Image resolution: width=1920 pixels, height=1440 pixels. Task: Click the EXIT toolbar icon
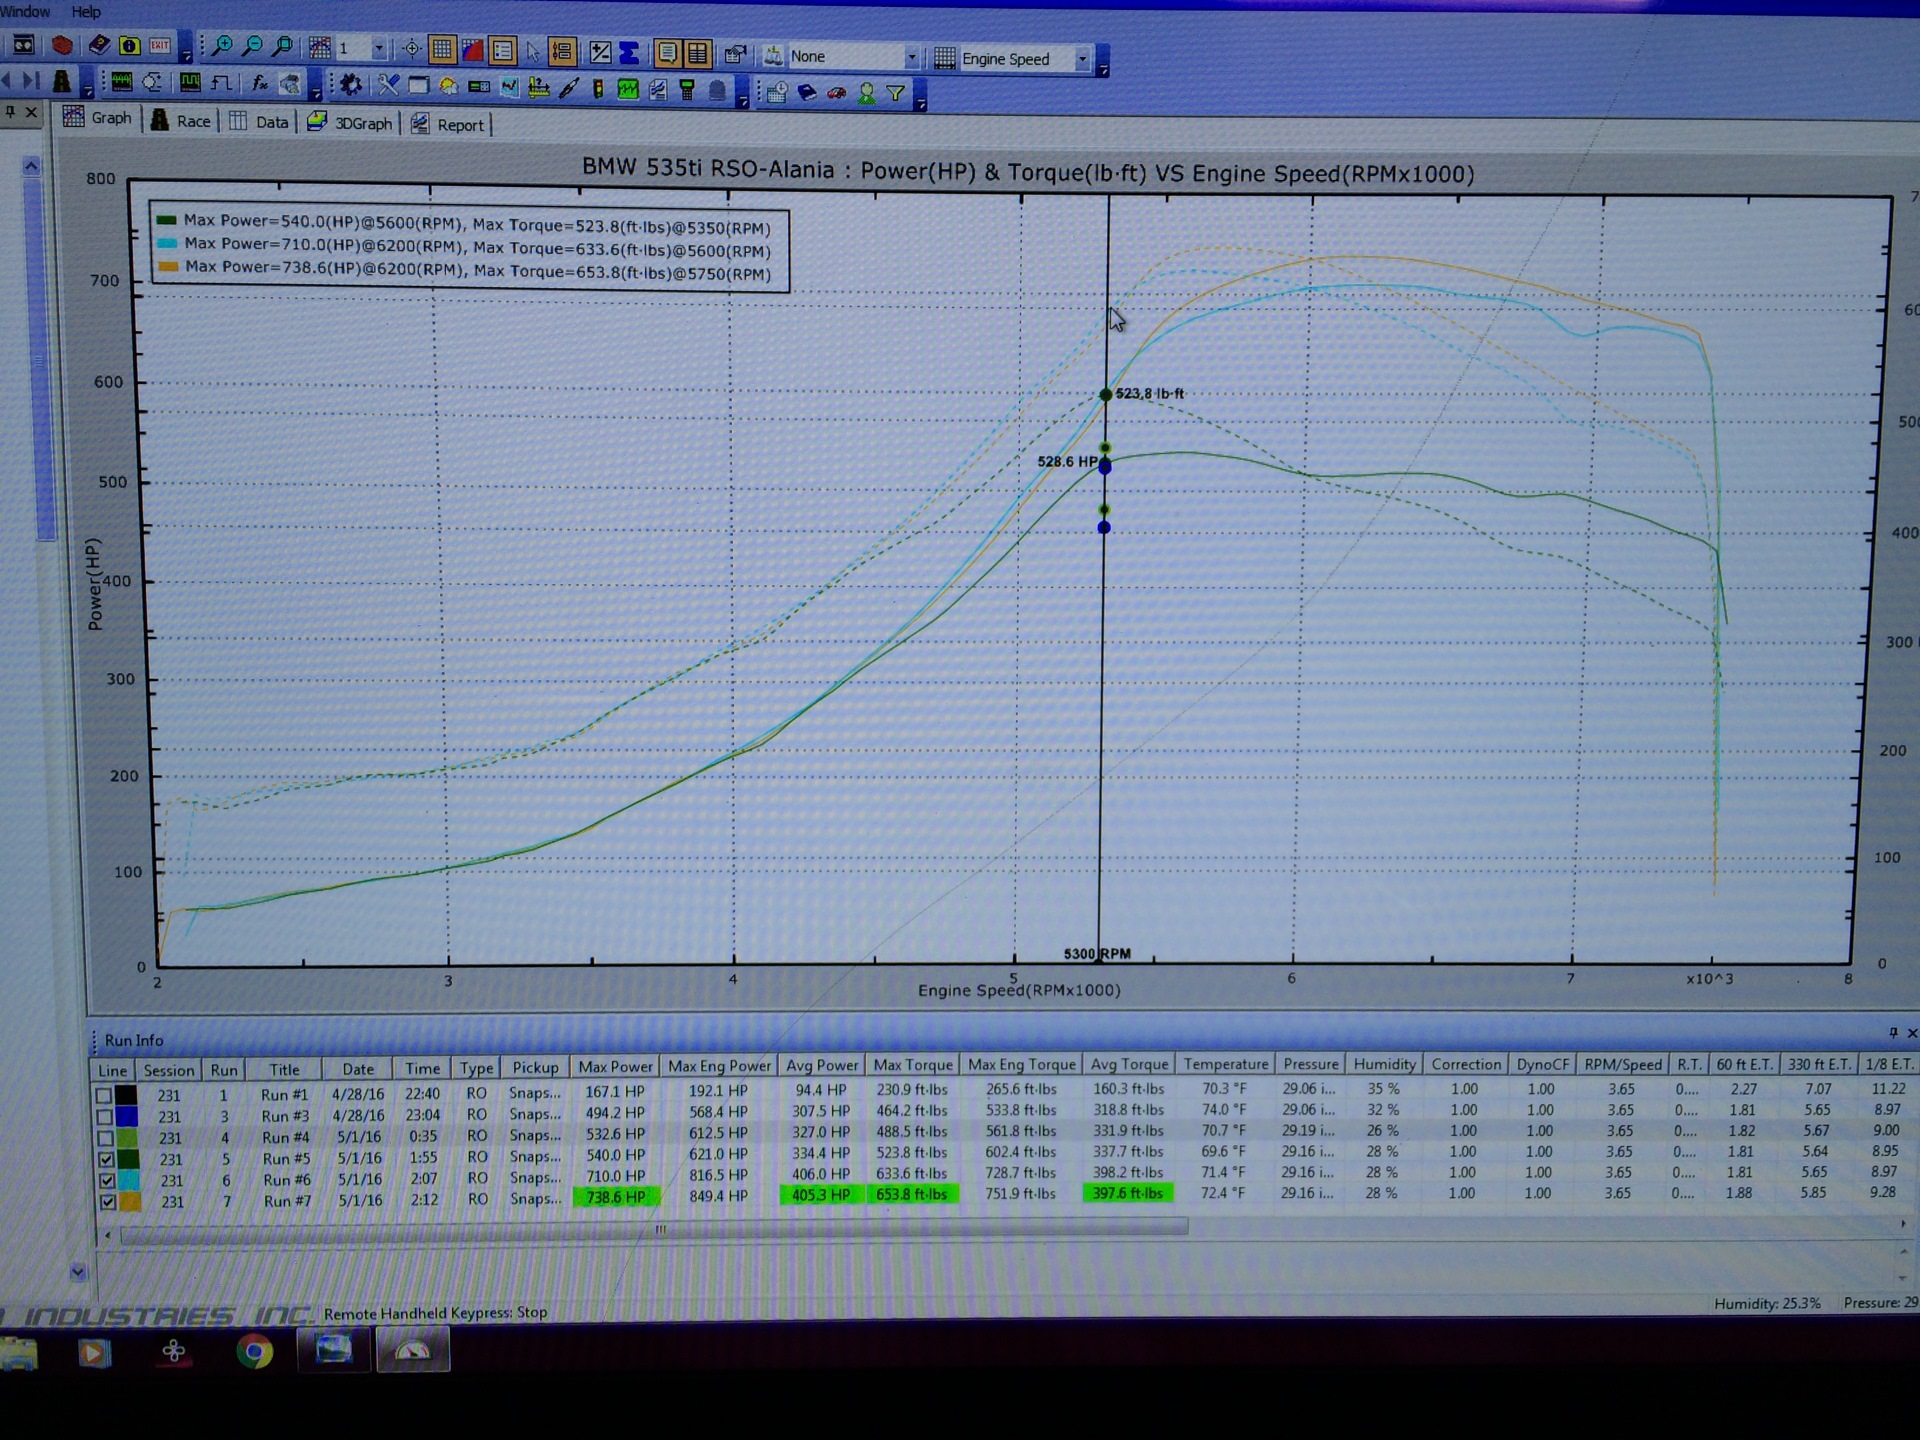pos(160,46)
